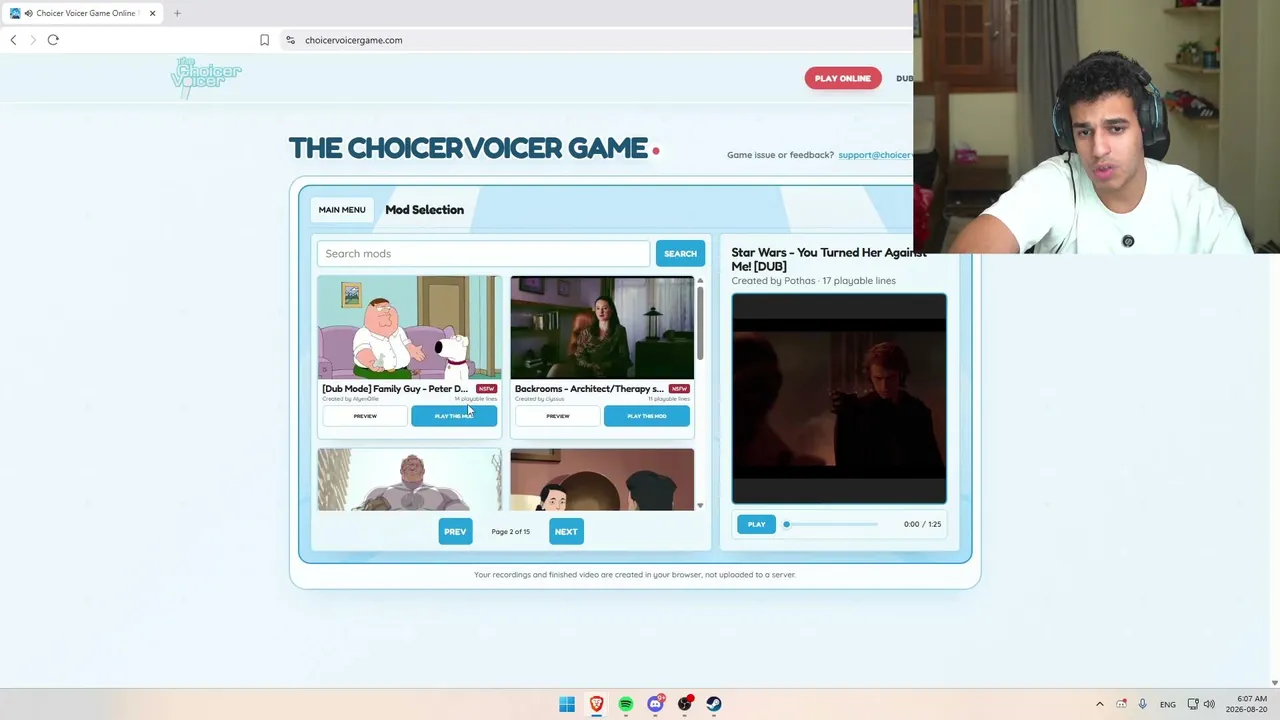Click the Search button
This screenshot has width=1280, height=720.
coord(680,254)
